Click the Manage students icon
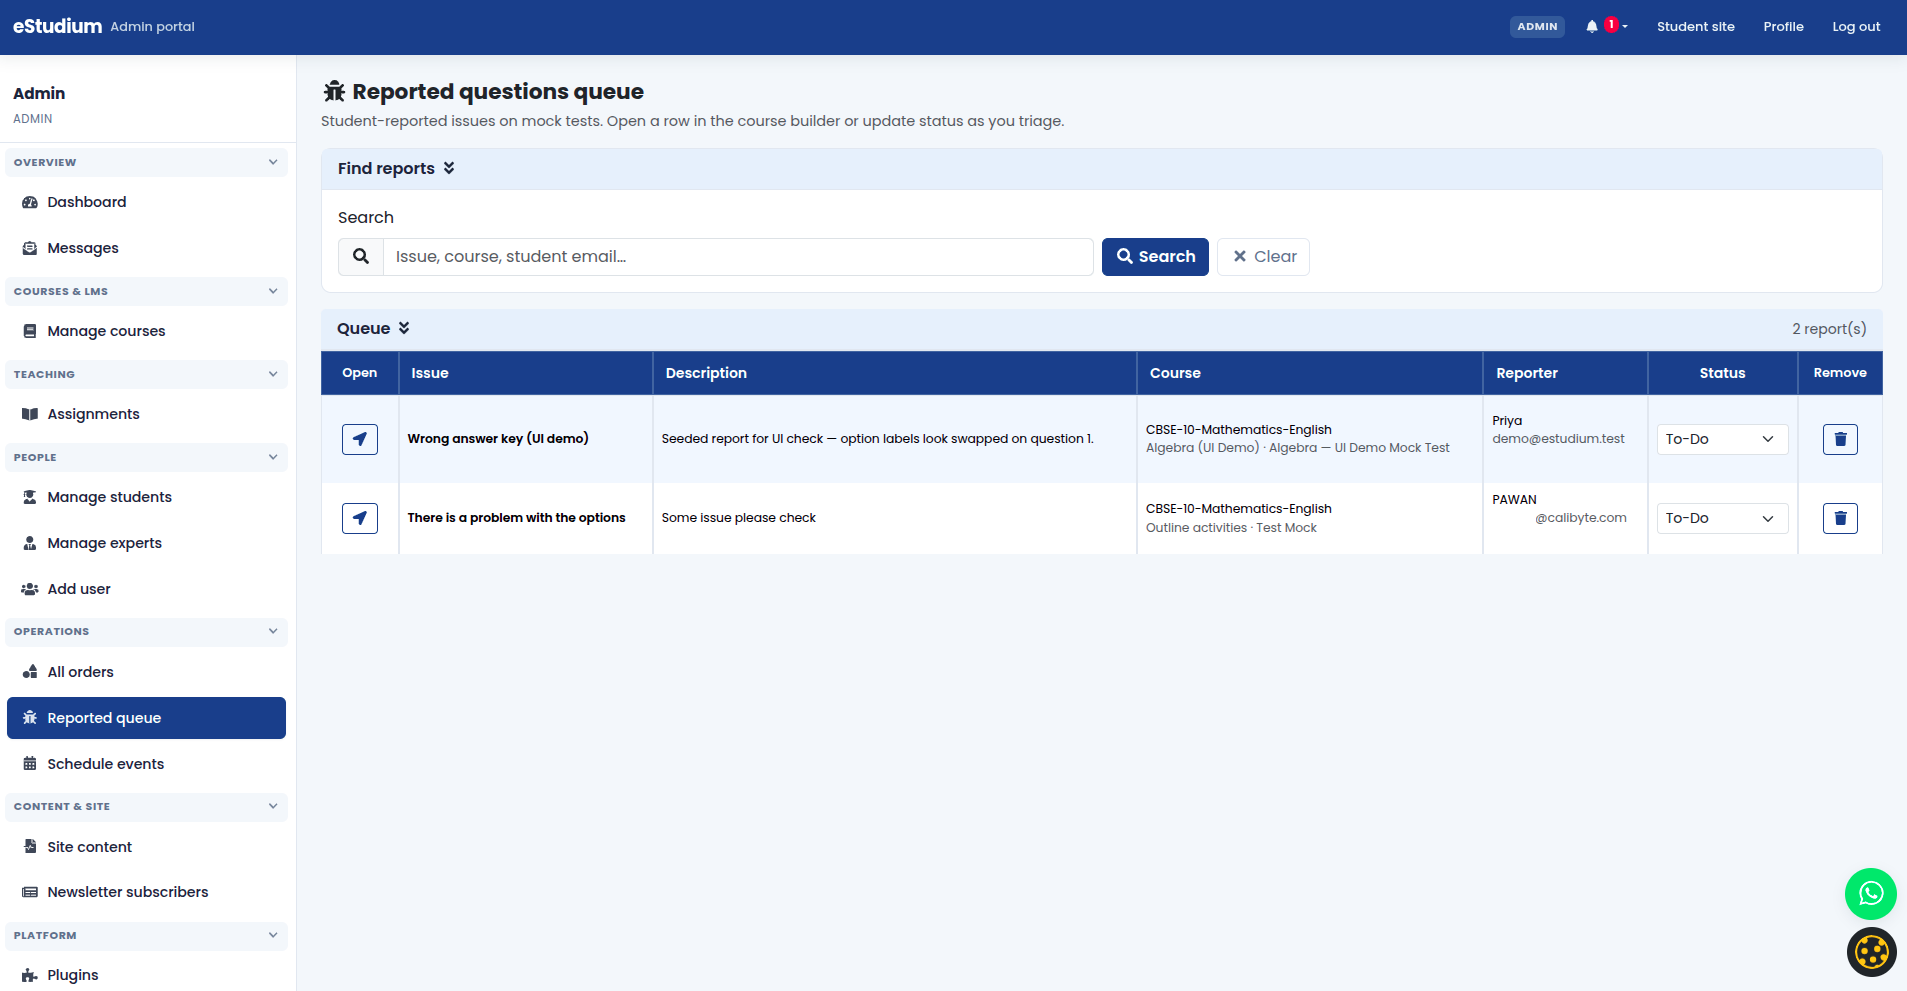1907x991 pixels. [30, 497]
